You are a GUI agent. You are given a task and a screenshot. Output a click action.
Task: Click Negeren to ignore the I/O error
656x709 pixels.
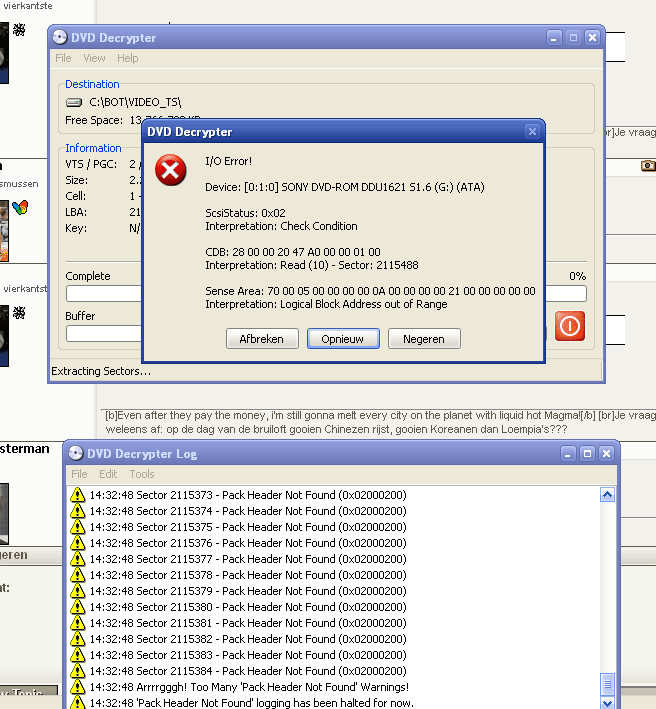point(424,339)
